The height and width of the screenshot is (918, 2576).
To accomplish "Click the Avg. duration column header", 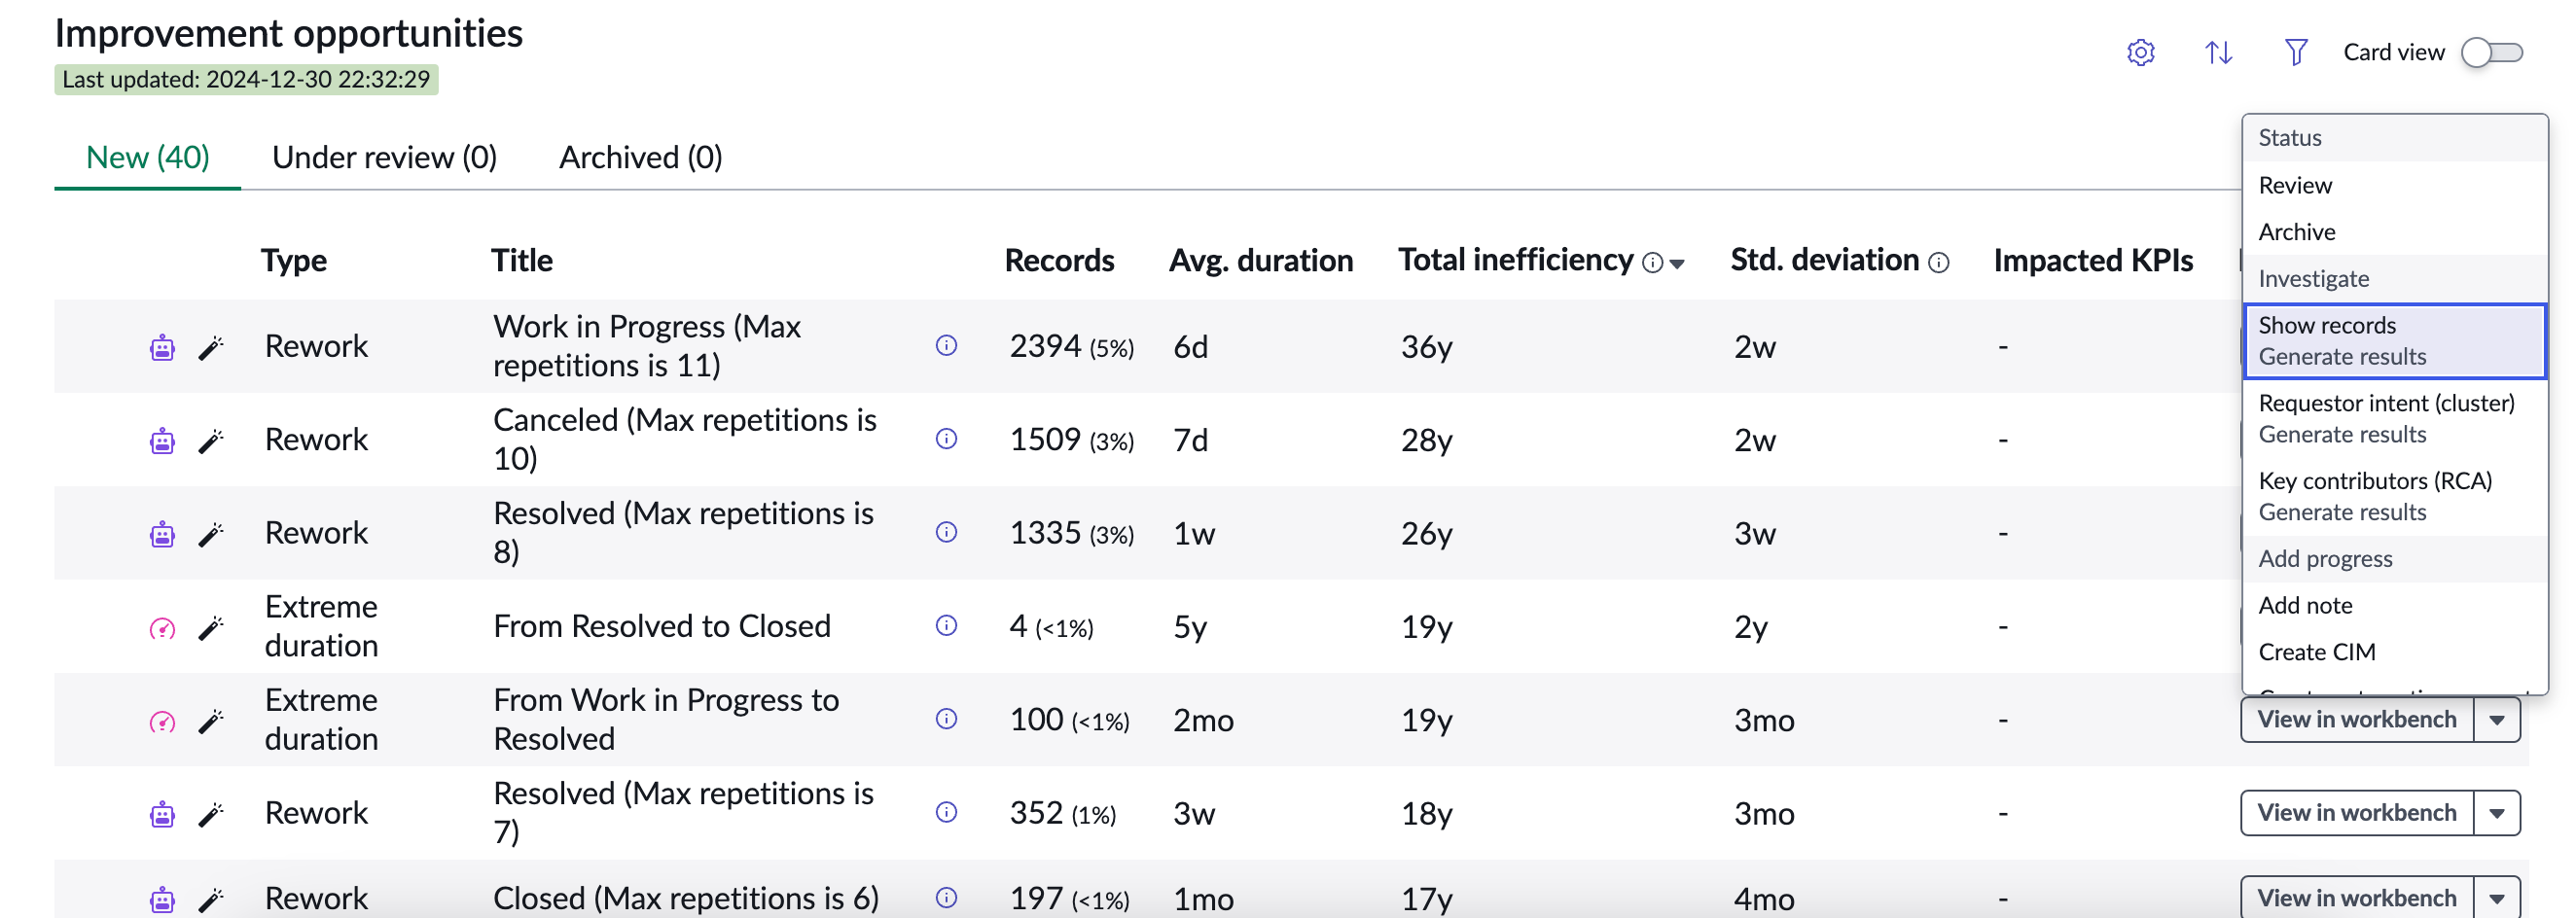I will coord(1260,260).
